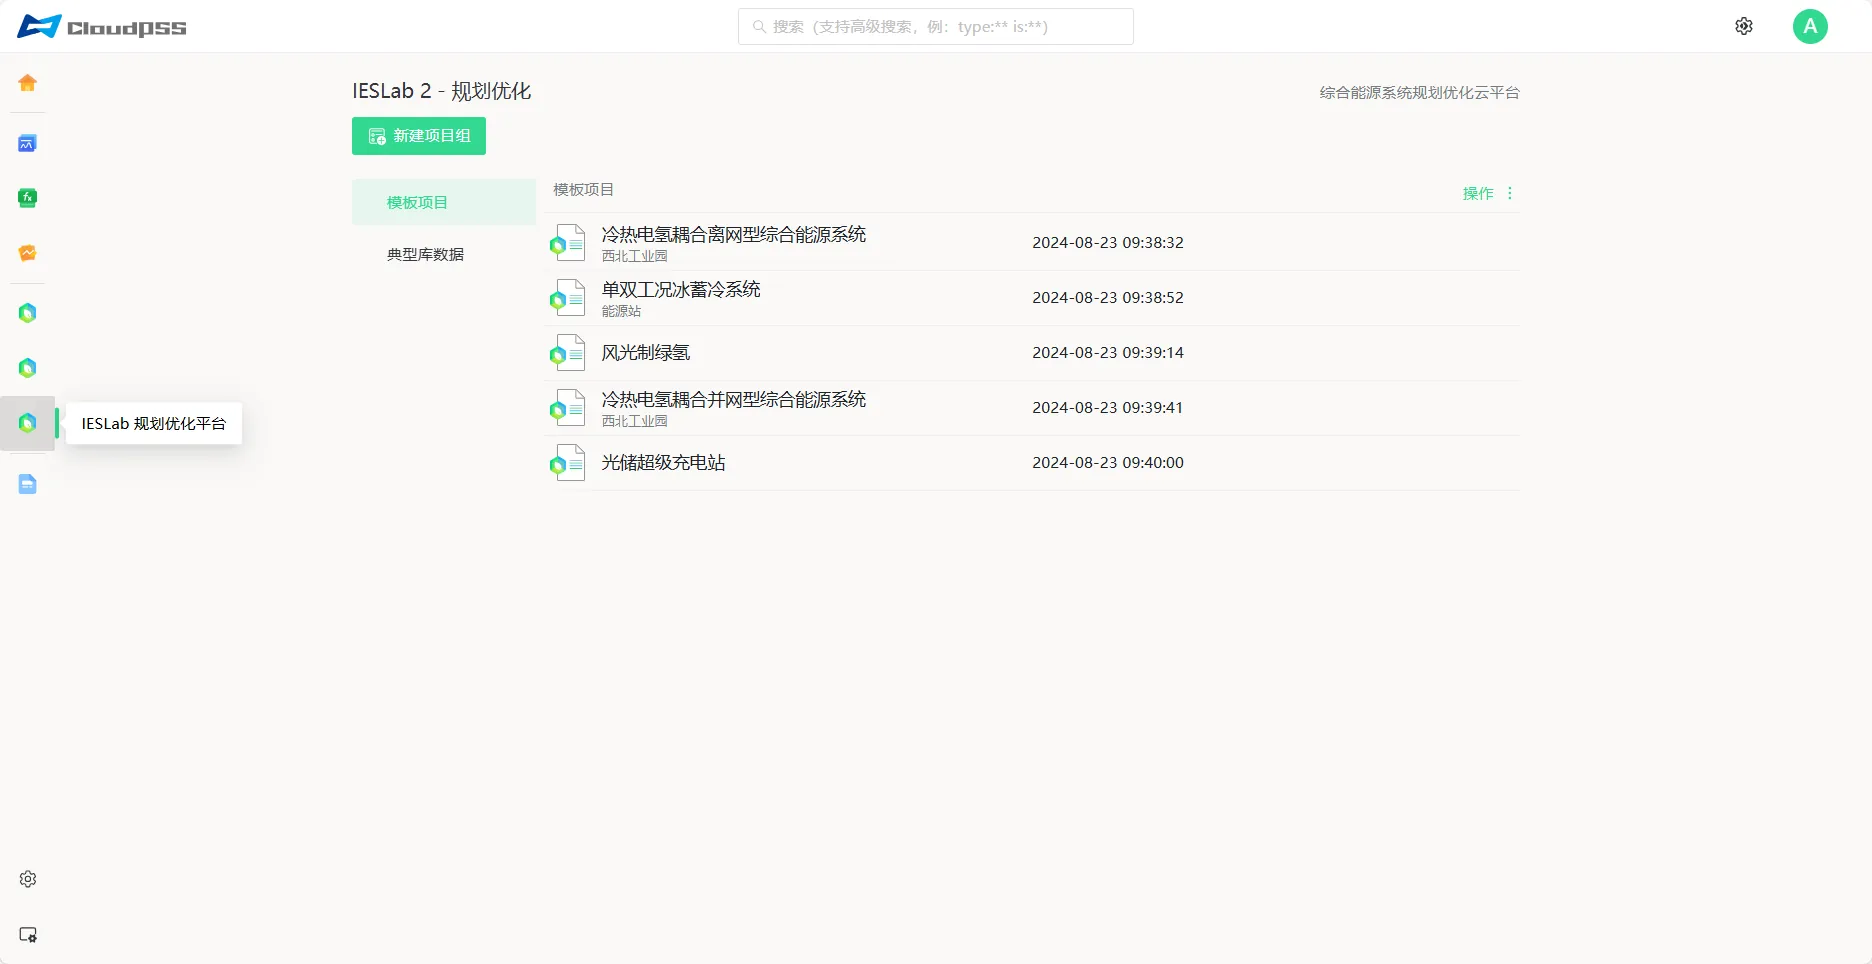Open the green user avatar 'A'
This screenshot has width=1872, height=964.
coord(1809,26)
